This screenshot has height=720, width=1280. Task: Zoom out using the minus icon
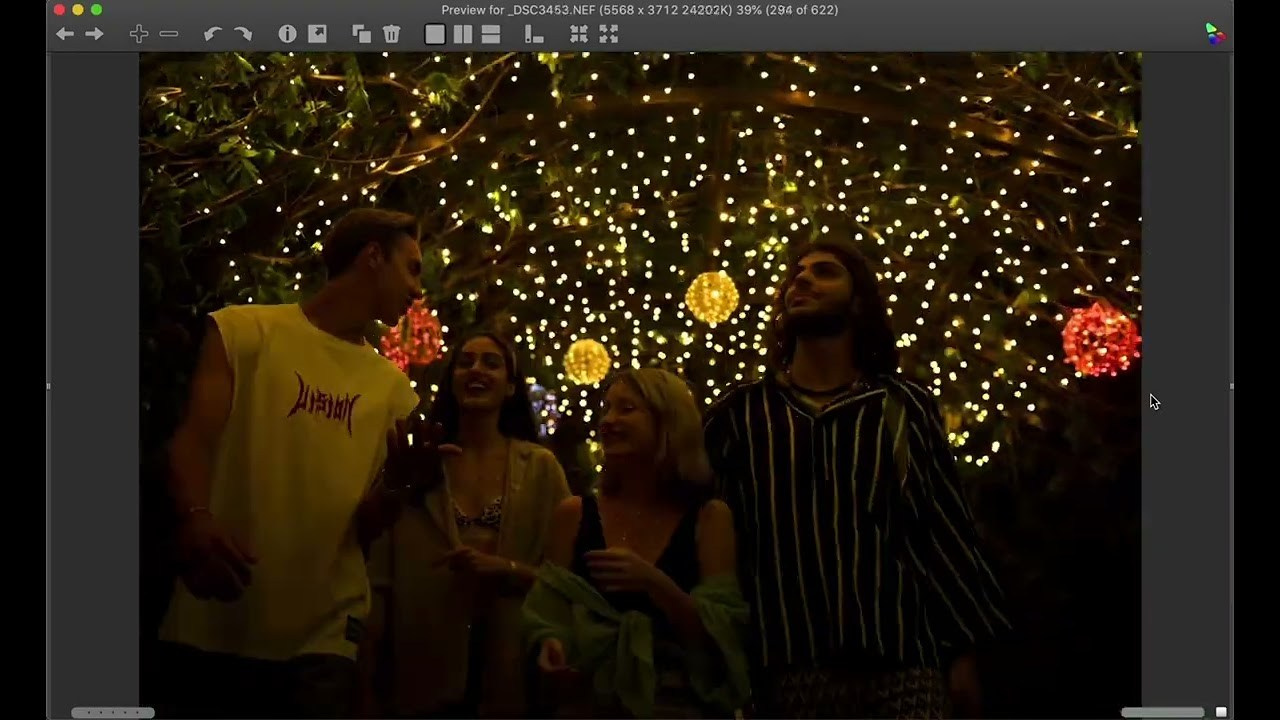(x=169, y=34)
